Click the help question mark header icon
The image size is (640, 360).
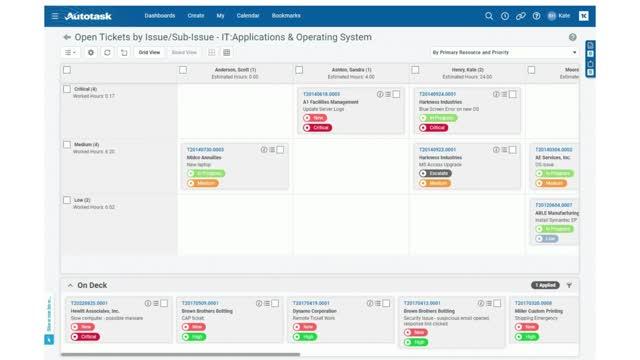(x=536, y=16)
